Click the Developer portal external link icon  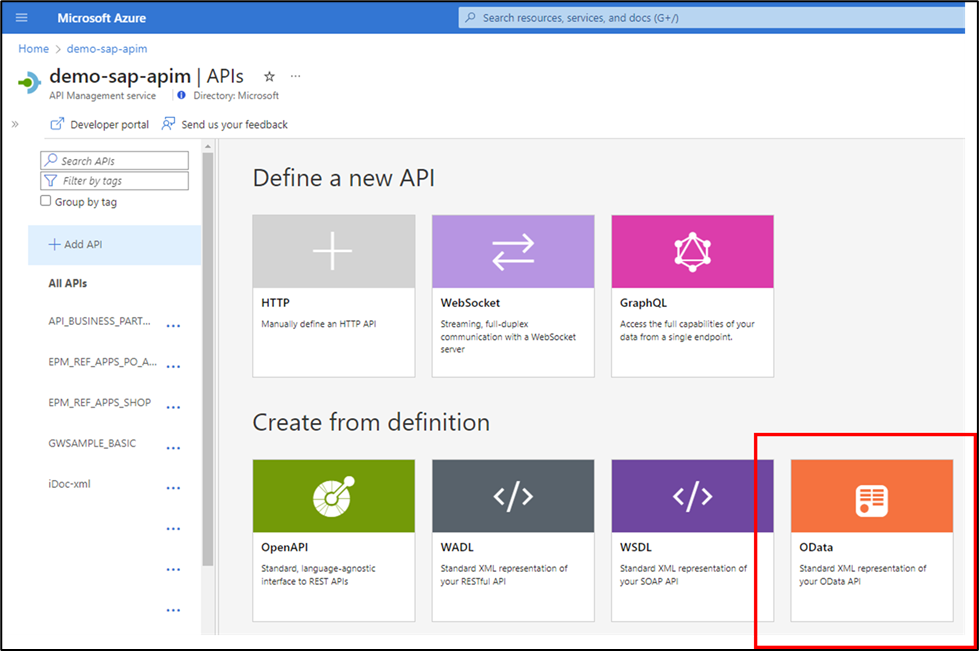(x=57, y=124)
